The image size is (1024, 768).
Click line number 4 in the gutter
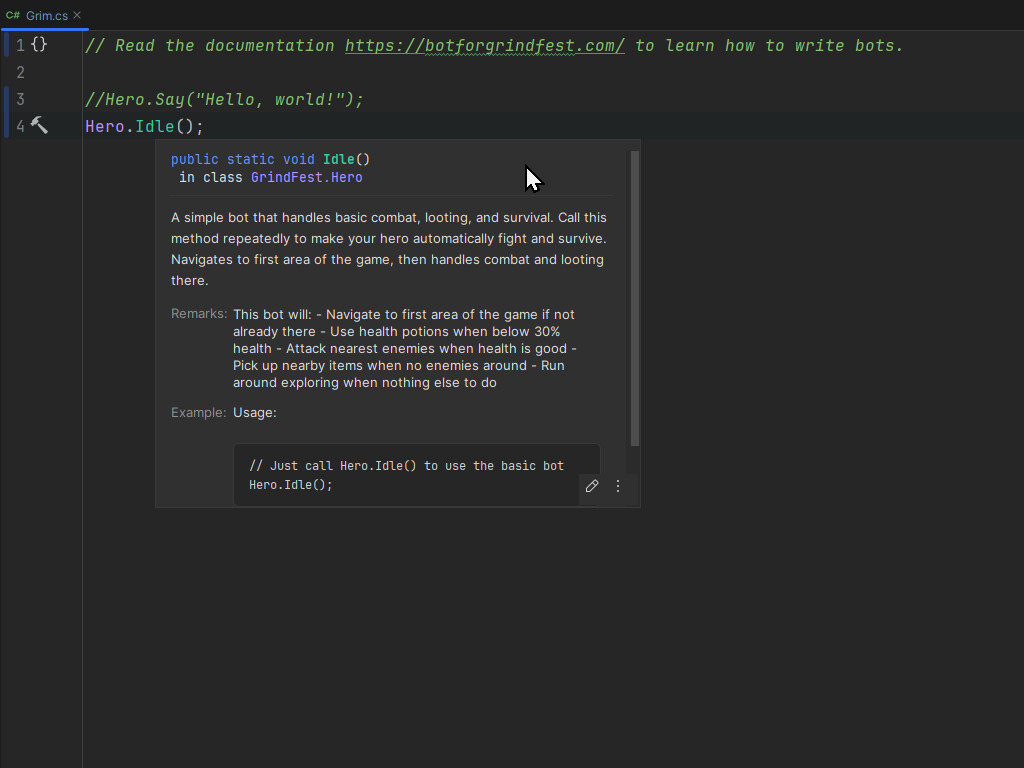point(20,125)
